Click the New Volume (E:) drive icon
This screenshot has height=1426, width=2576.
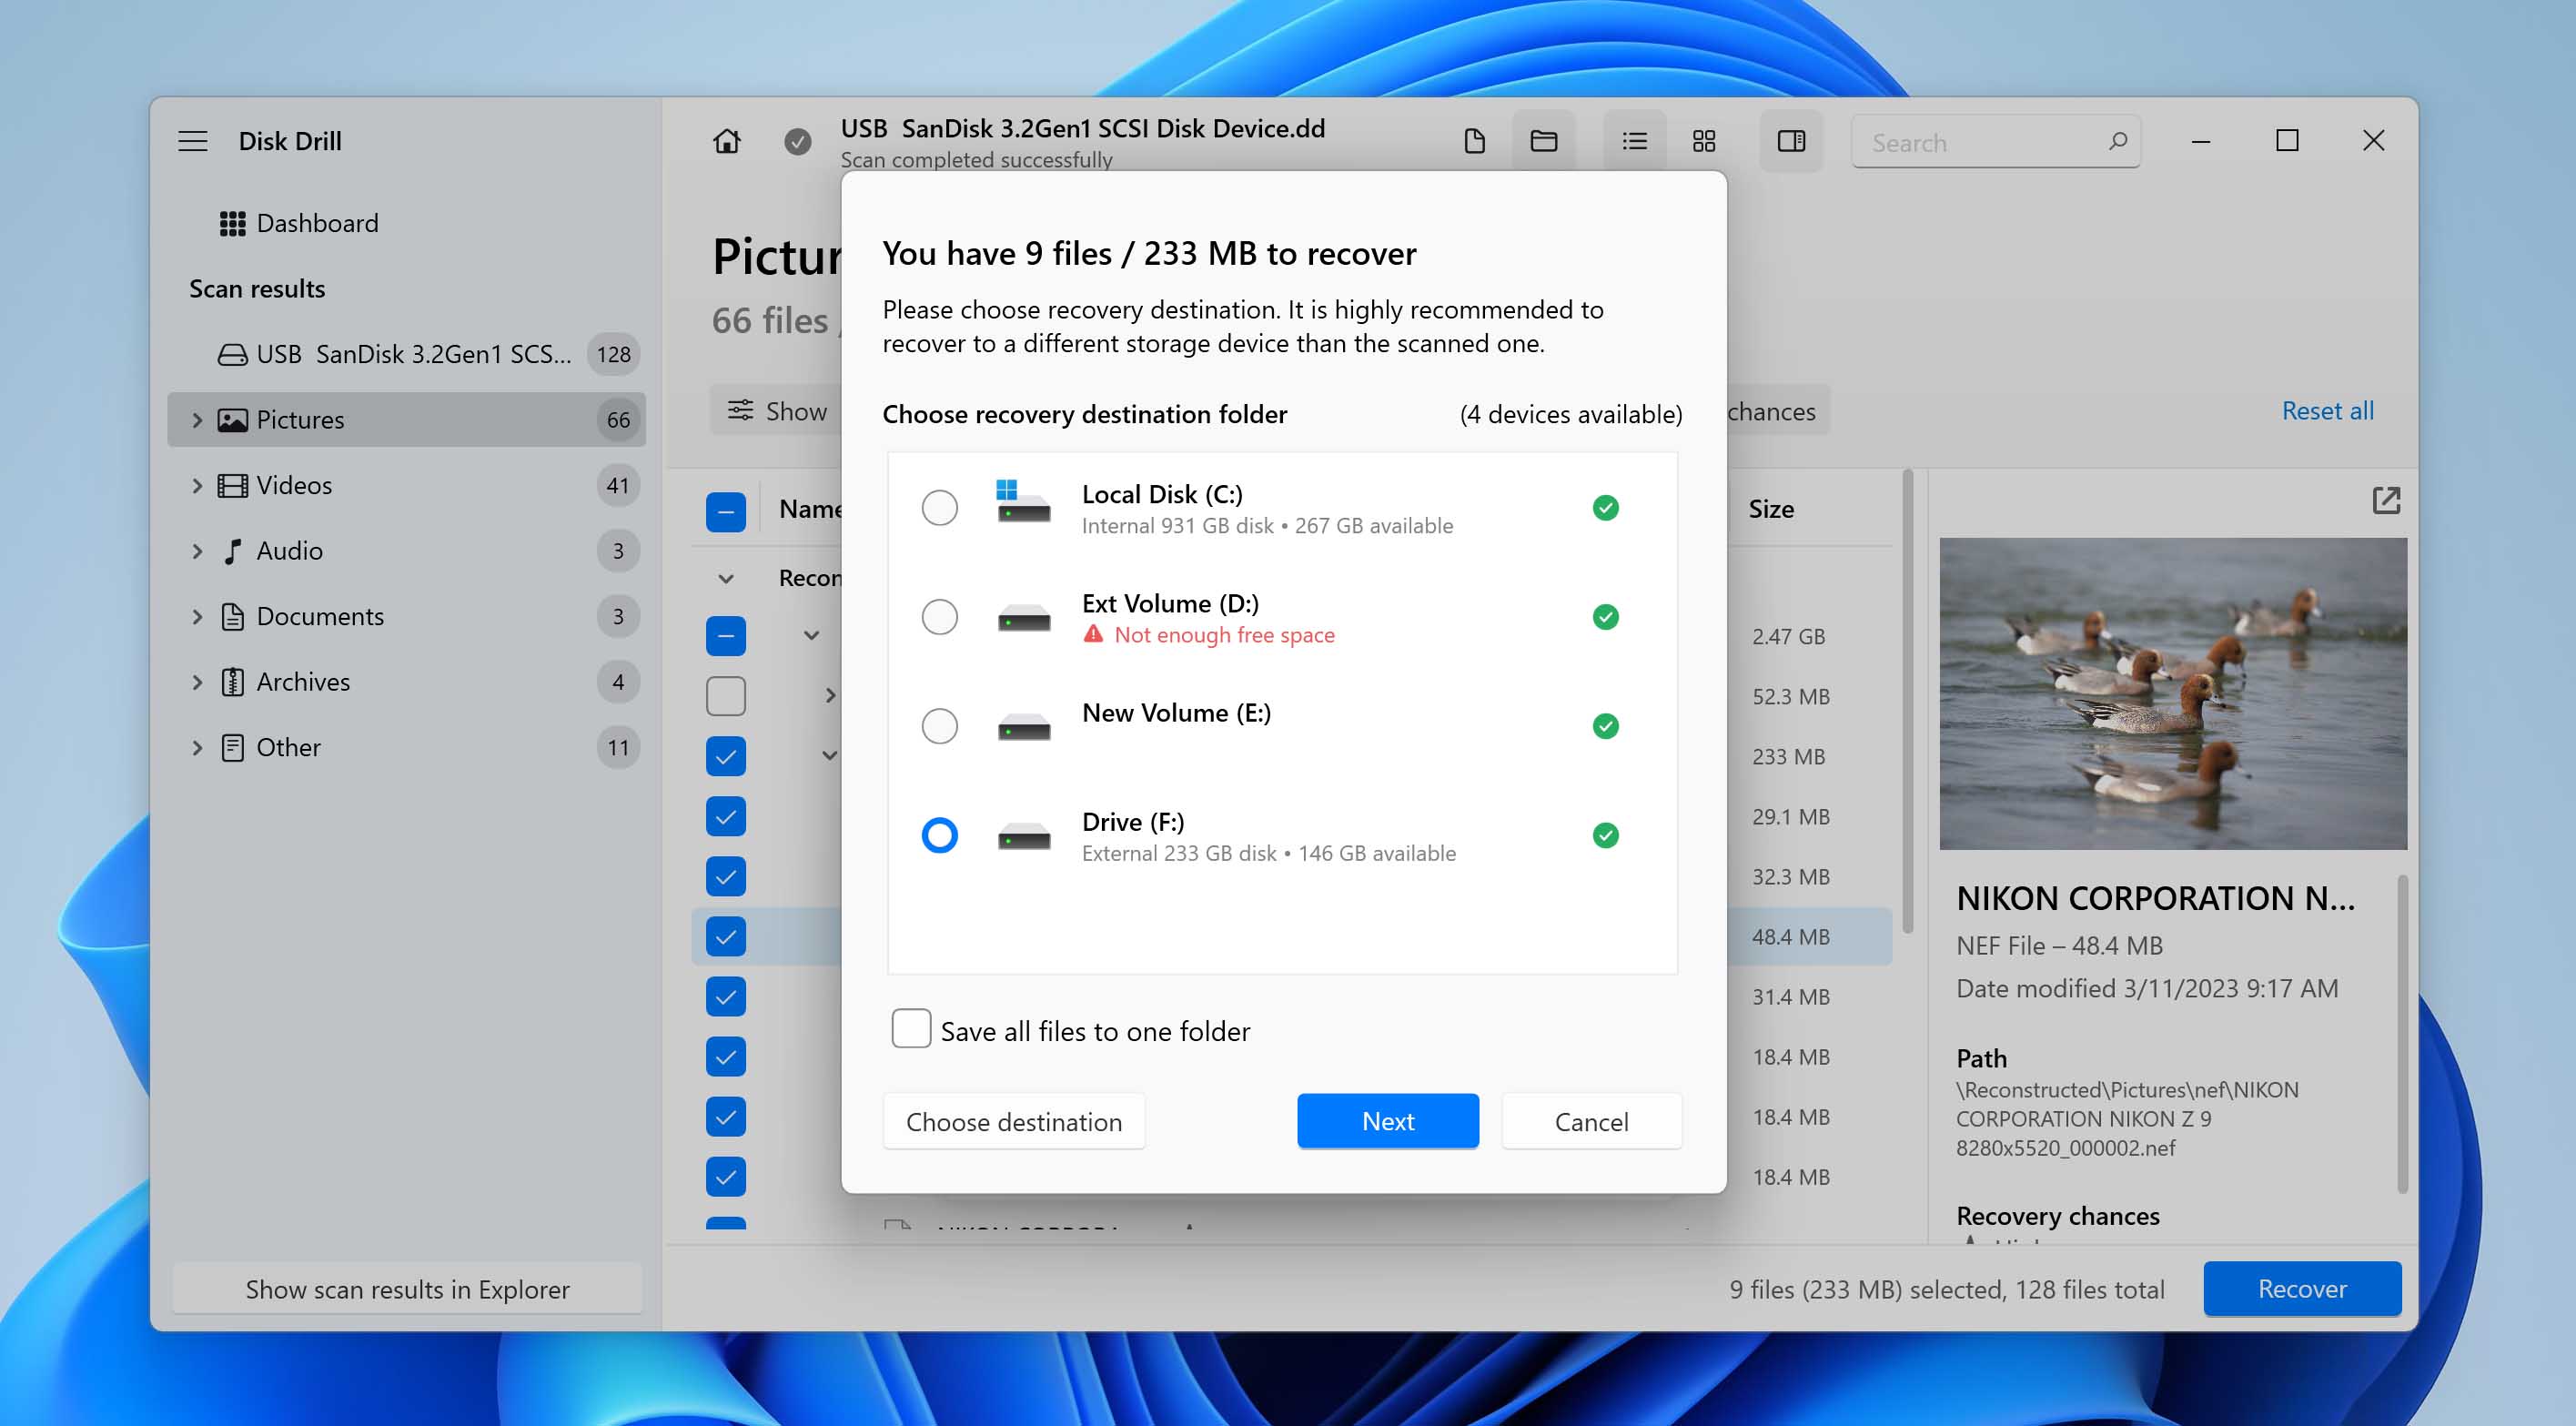click(x=1023, y=727)
